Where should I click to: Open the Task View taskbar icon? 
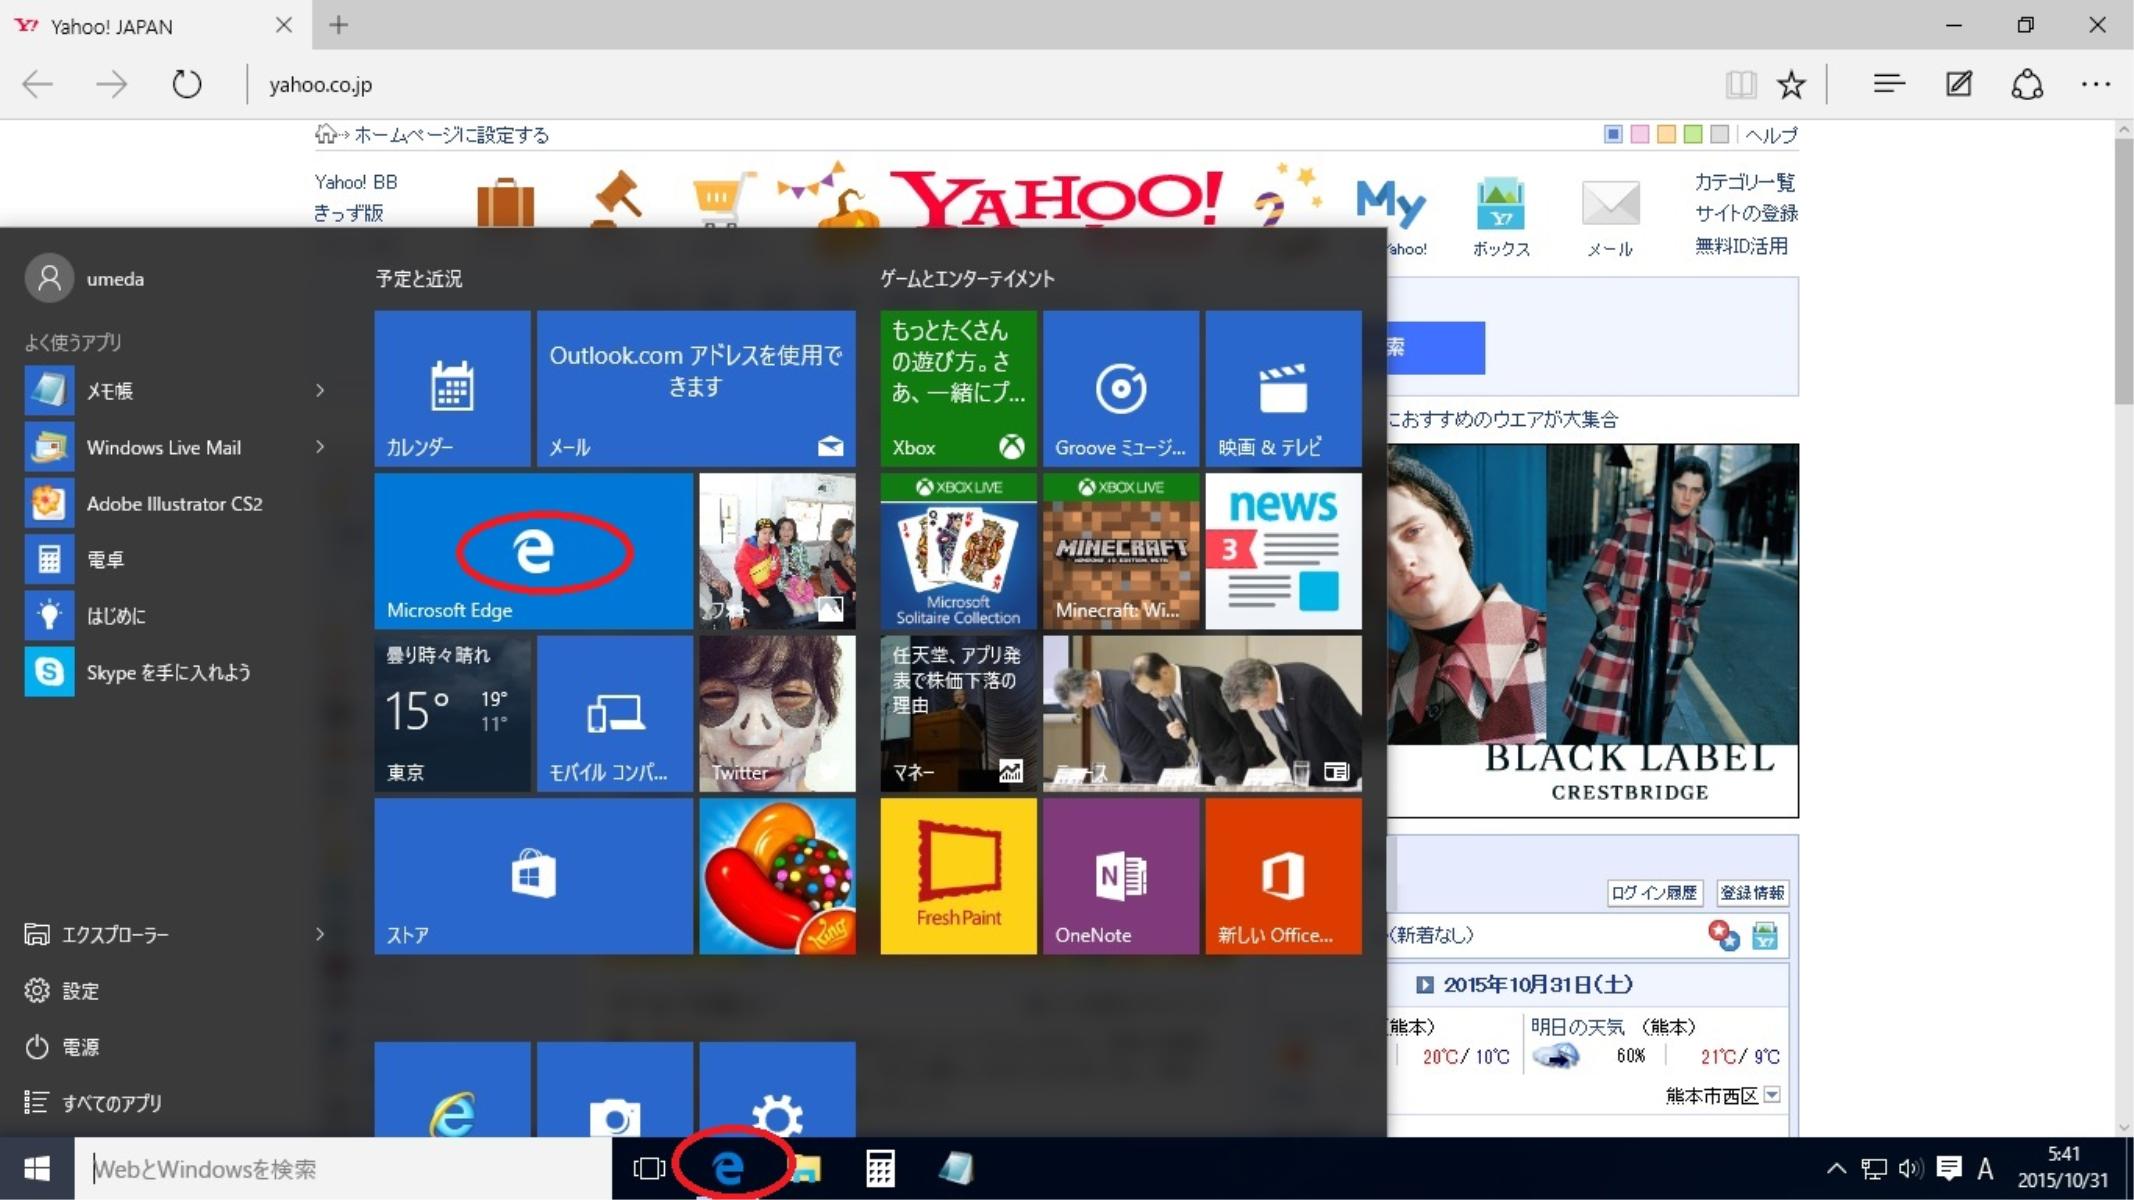649,1168
